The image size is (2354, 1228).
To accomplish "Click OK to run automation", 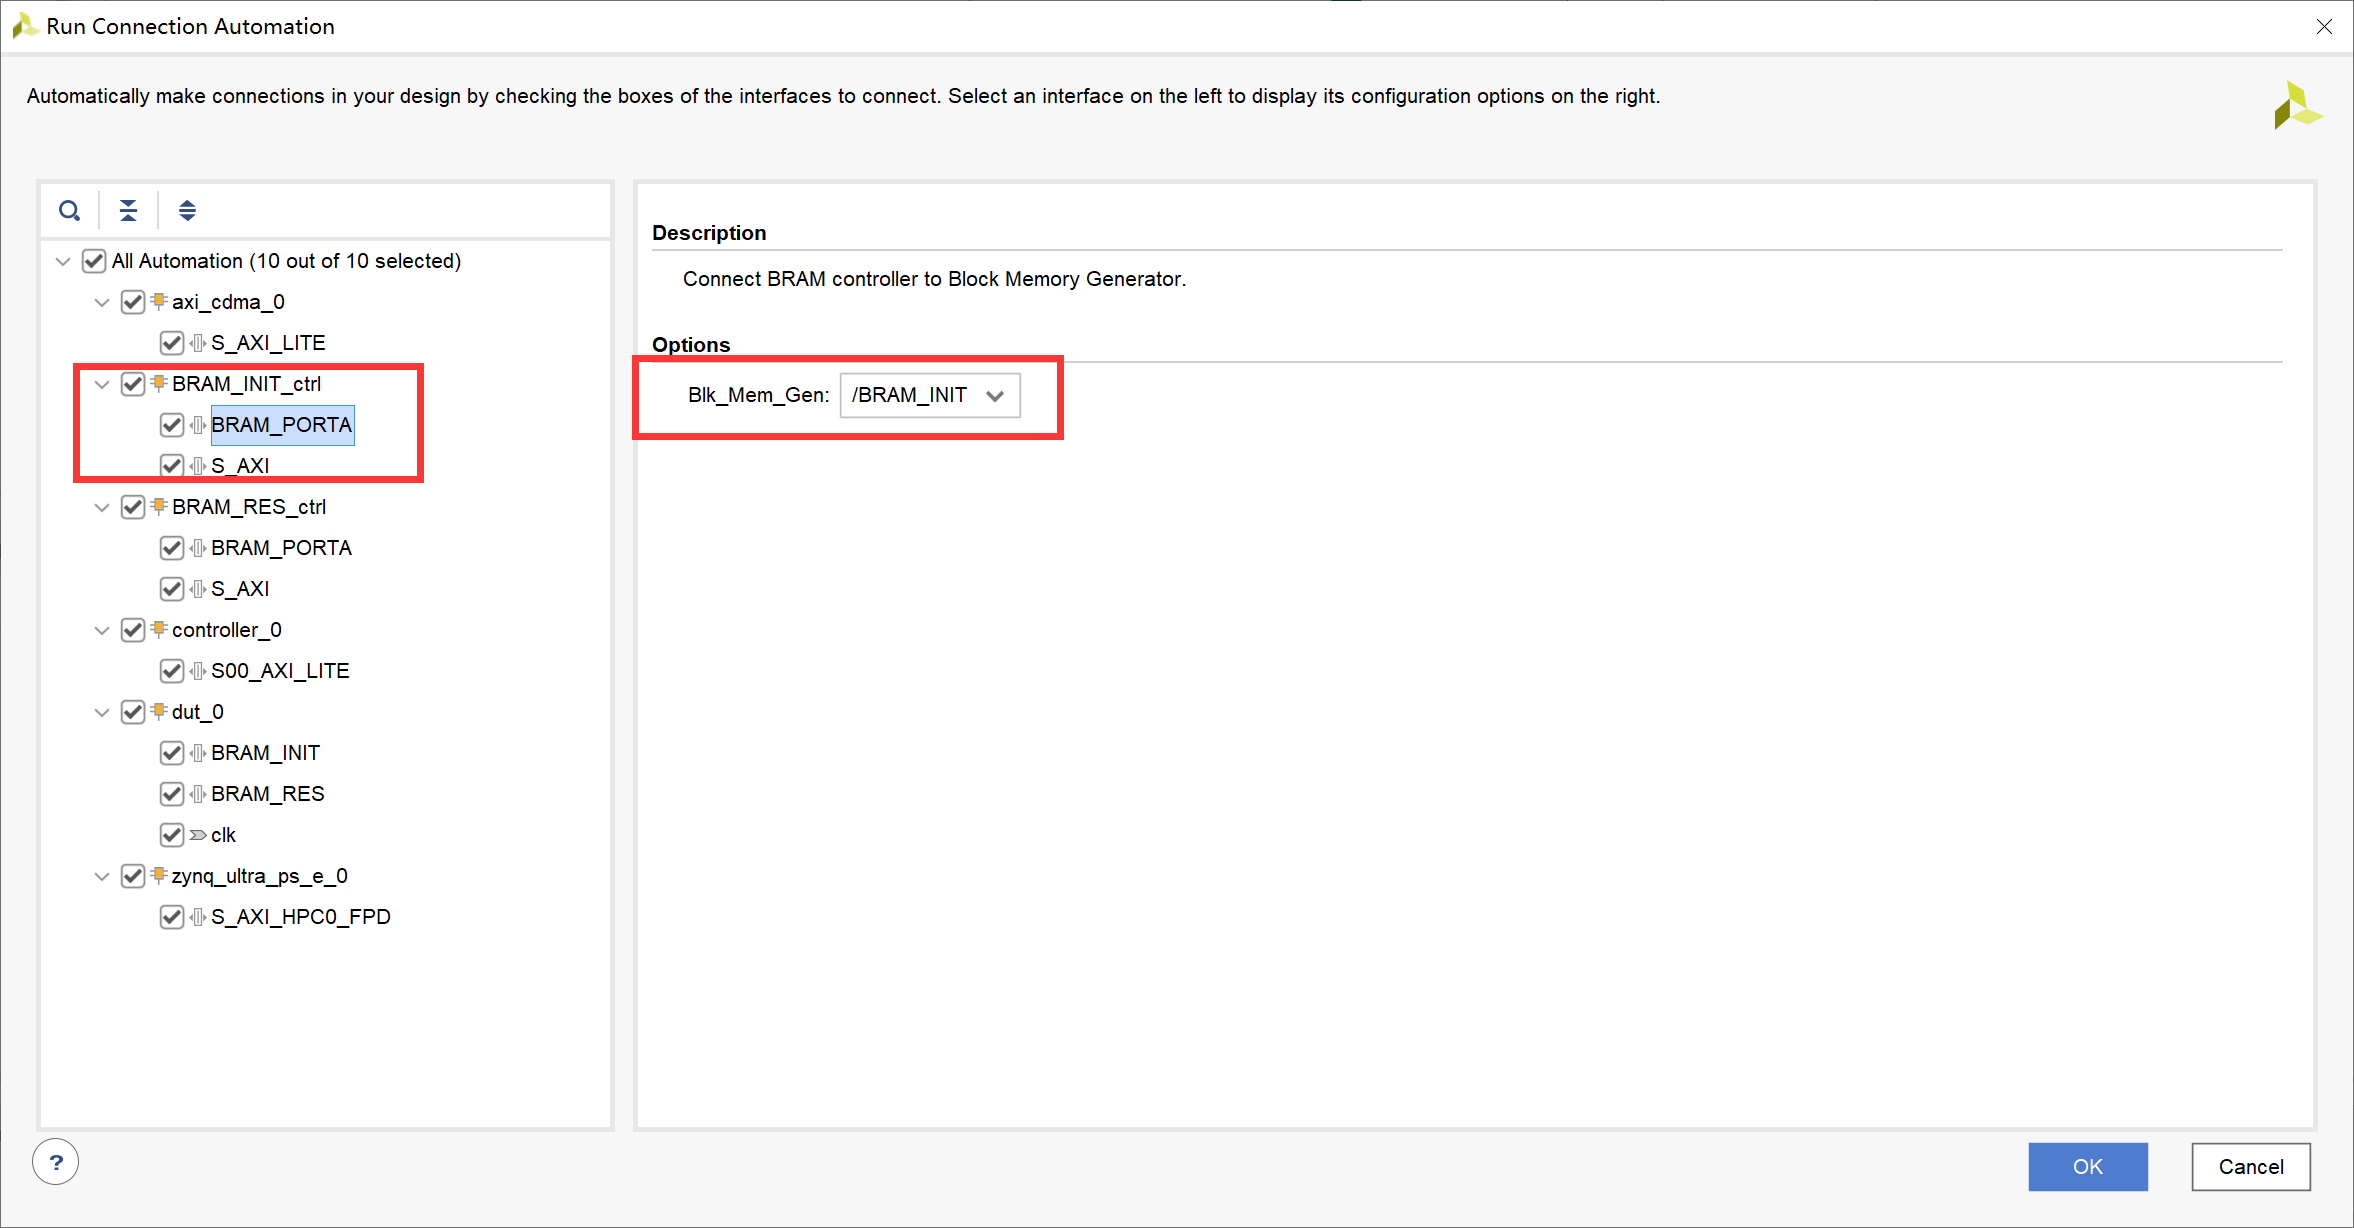I will point(2087,1166).
